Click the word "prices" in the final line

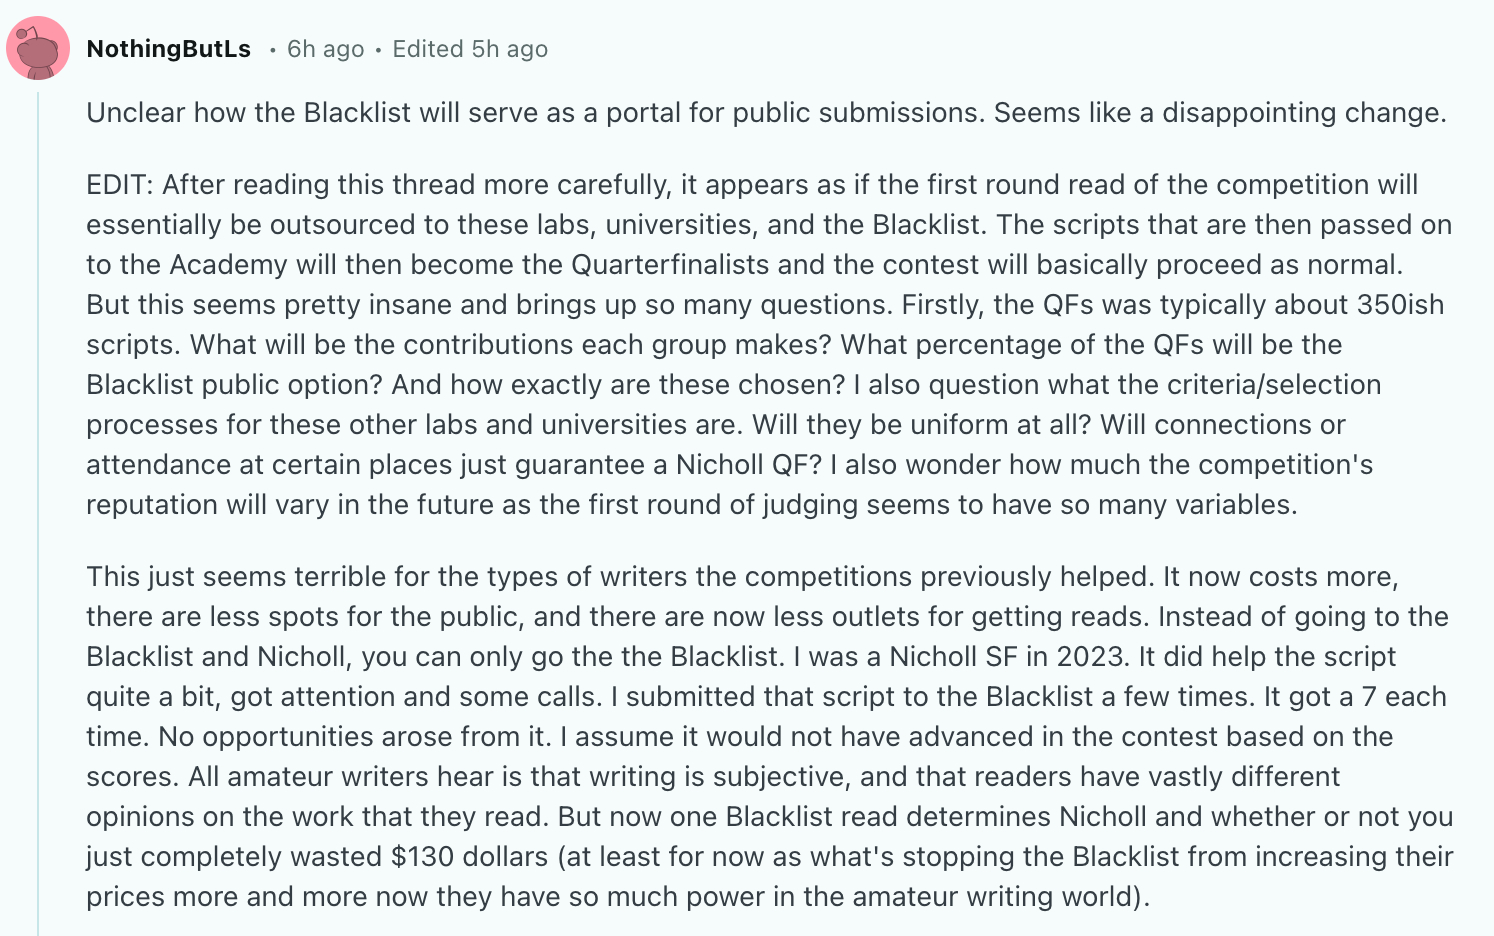125,897
